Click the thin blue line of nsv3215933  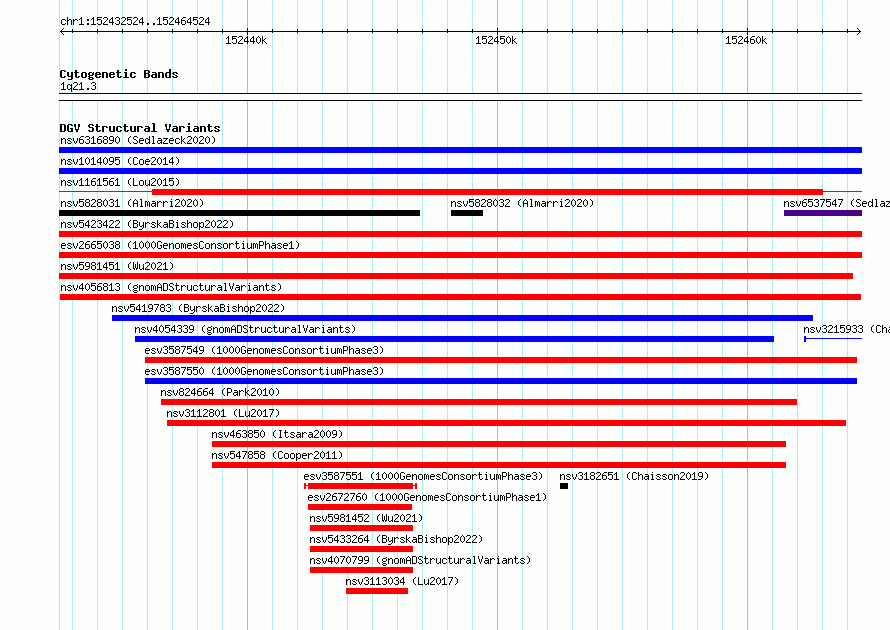[833, 339]
